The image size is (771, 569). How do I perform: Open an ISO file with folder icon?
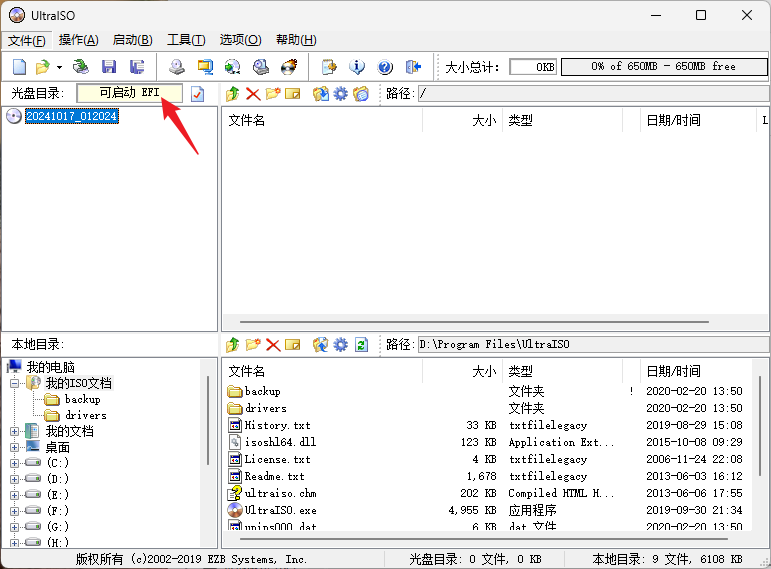click(x=43, y=66)
